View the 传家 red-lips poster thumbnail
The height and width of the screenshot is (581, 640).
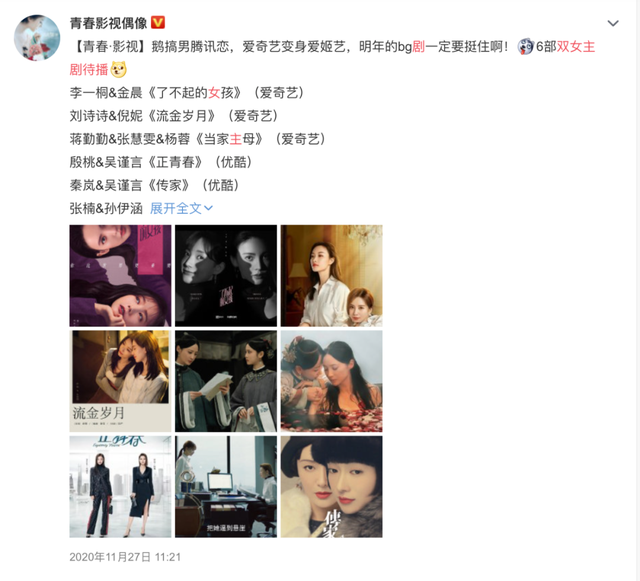[331, 486]
